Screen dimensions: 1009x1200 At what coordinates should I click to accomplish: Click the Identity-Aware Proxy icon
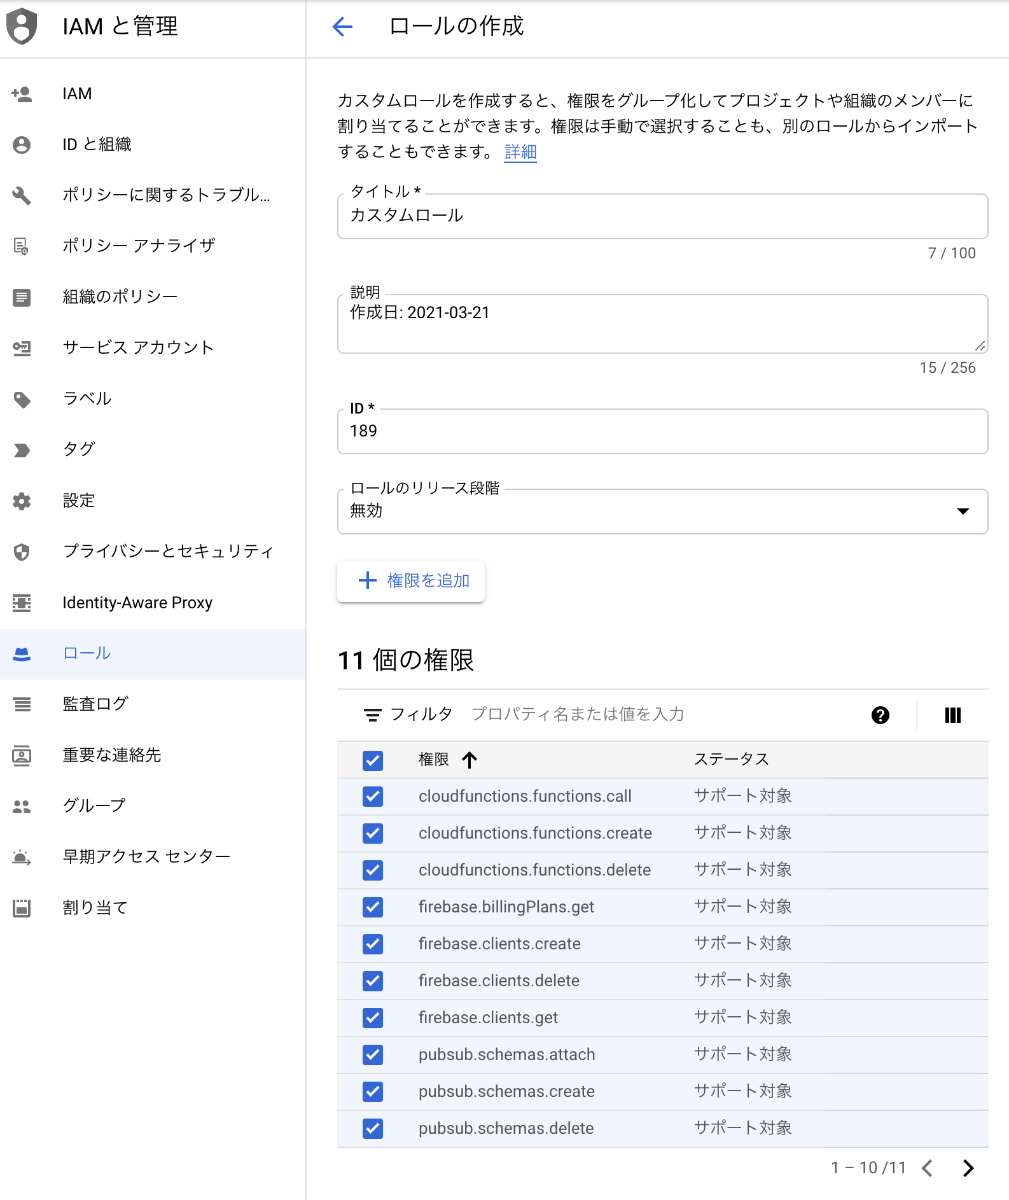[21, 603]
